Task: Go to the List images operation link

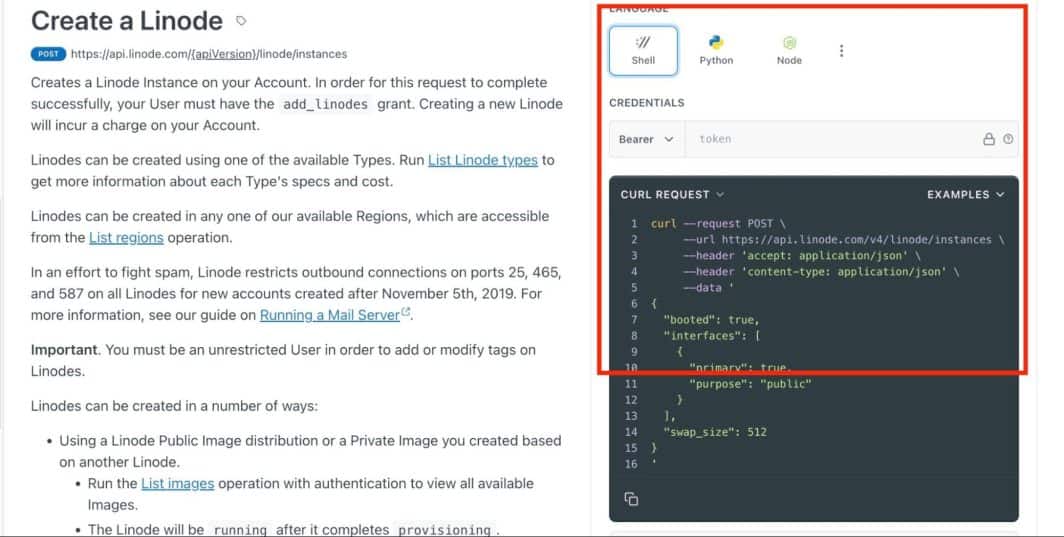Action: point(177,483)
